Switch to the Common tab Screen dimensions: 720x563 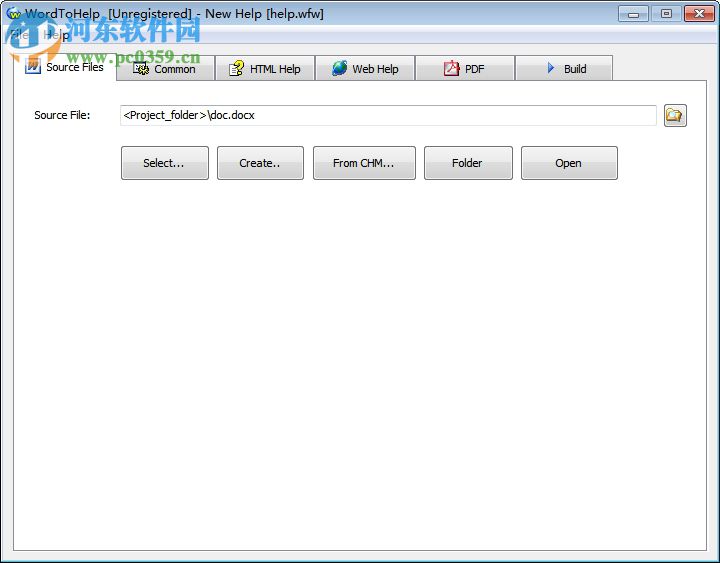pyautogui.click(x=165, y=69)
